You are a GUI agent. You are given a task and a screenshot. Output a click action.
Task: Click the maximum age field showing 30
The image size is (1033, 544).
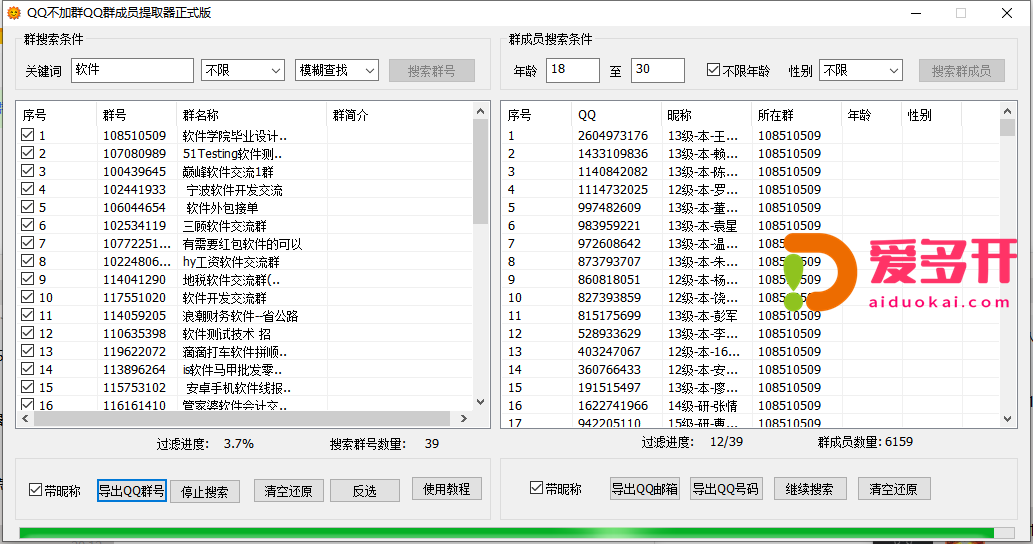point(657,70)
